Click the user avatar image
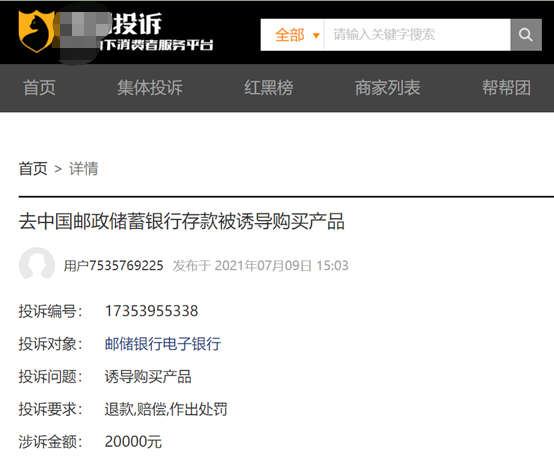Image resolution: width=554 pixels, height=466 pixels. [x=37, y=265]
